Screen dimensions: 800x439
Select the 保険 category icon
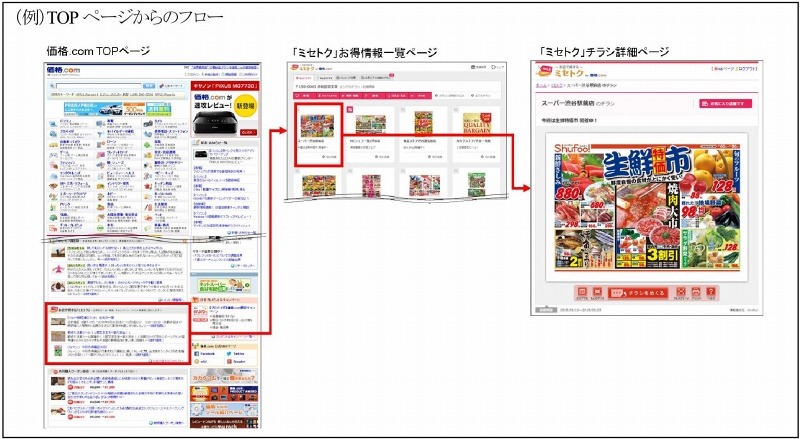coord(148,145)
